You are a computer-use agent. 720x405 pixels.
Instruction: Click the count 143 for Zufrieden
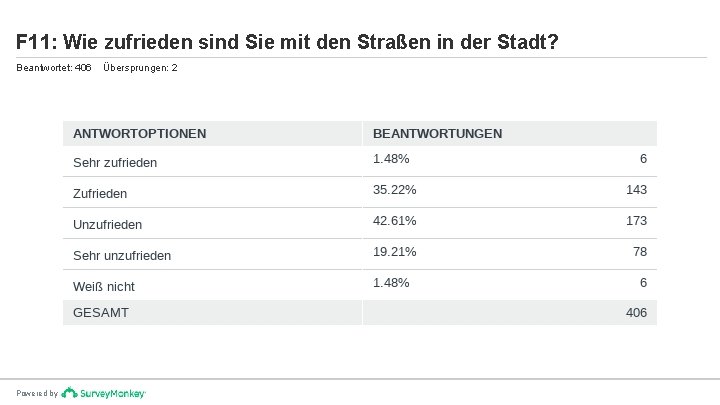point(636,190)
